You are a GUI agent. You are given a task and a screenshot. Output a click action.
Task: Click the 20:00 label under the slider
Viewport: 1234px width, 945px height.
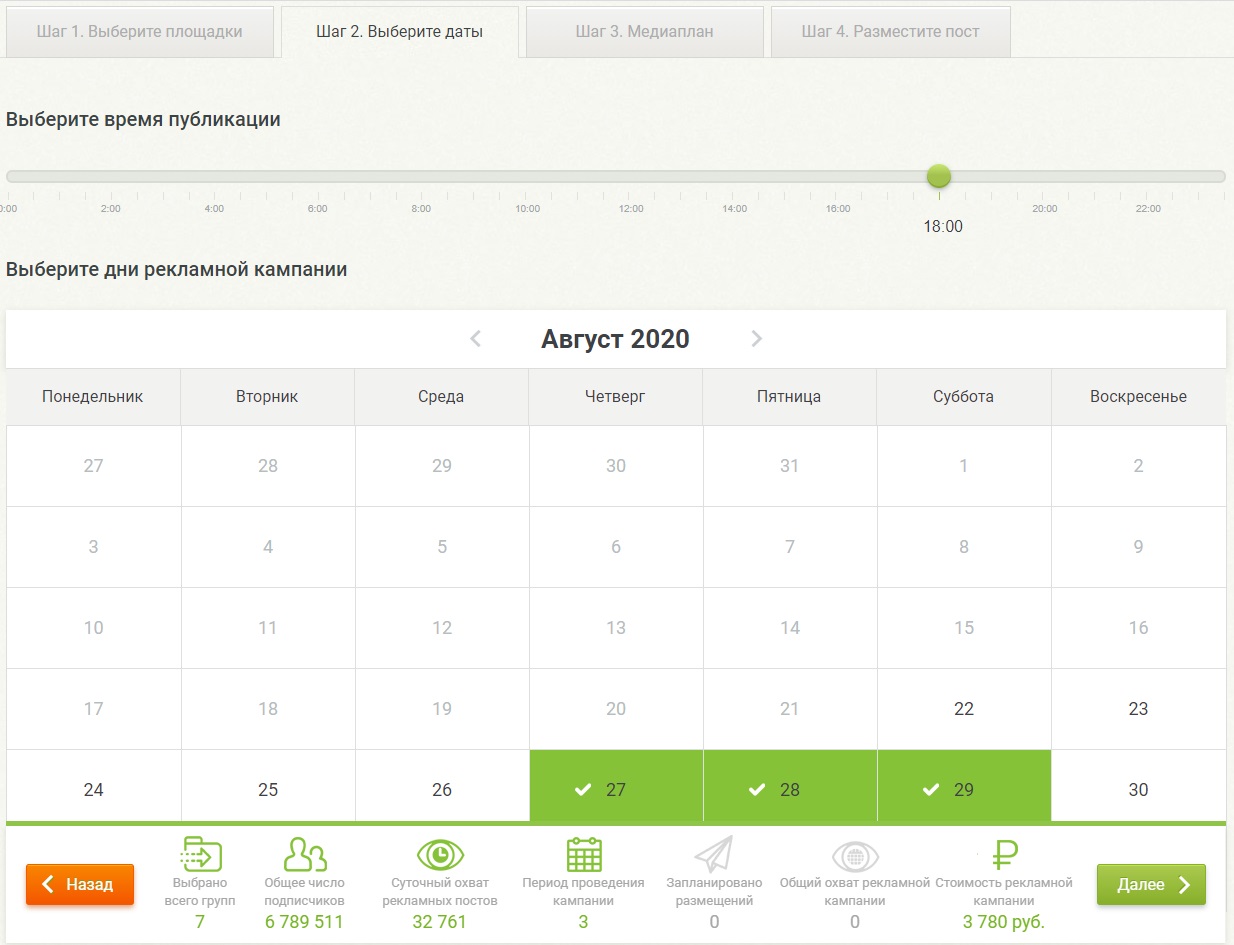1045,208
